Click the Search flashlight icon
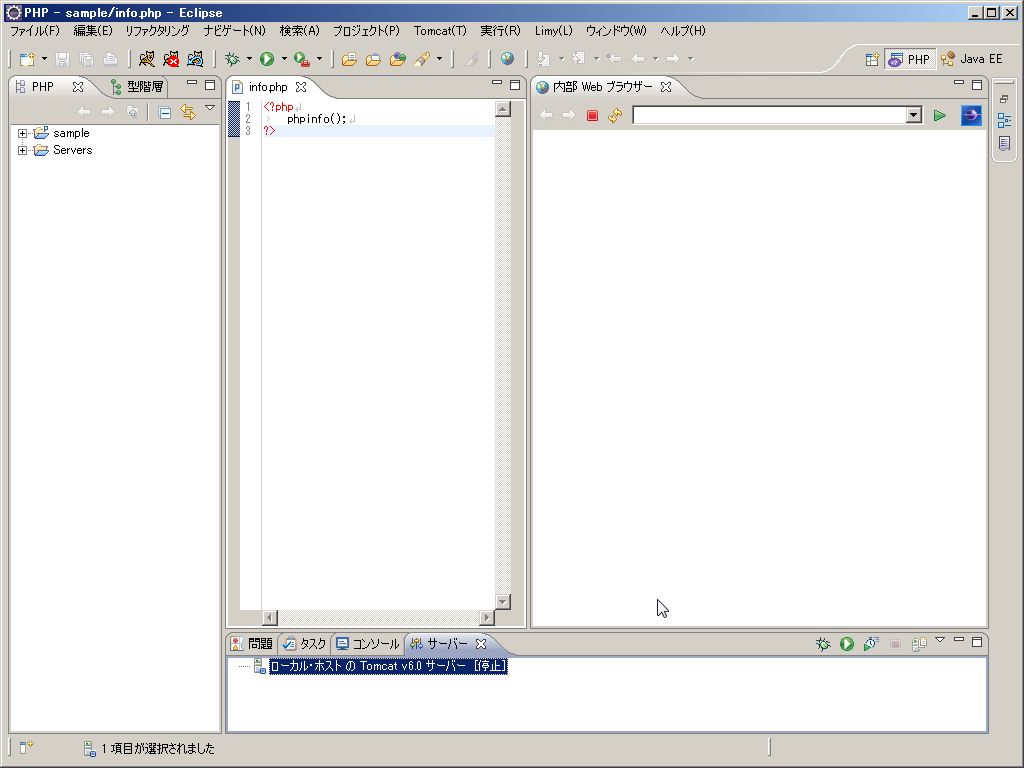1024x768 pixels. click(422, 59)
